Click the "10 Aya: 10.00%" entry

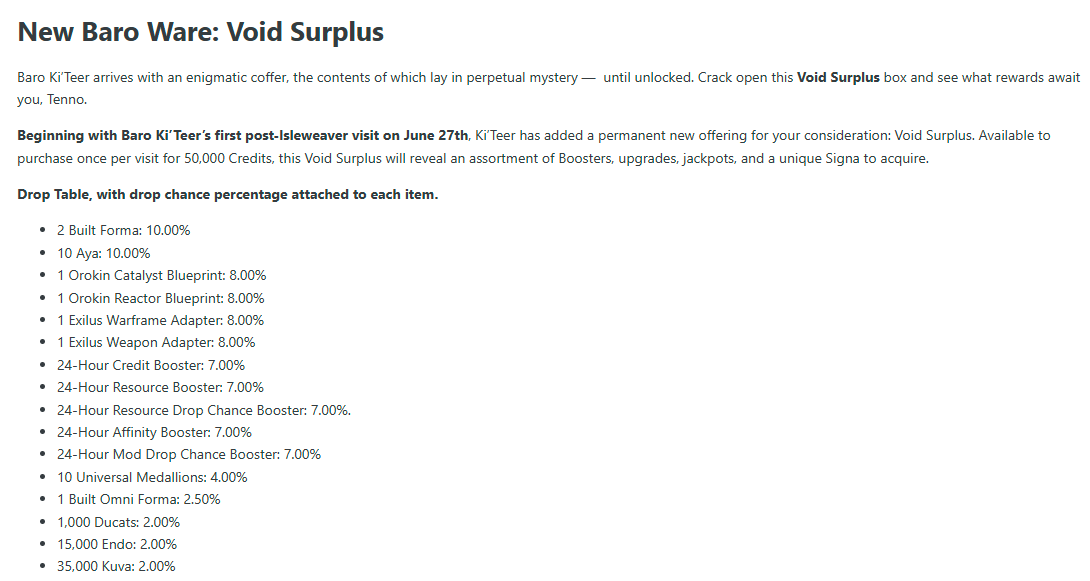coord(104,253)
